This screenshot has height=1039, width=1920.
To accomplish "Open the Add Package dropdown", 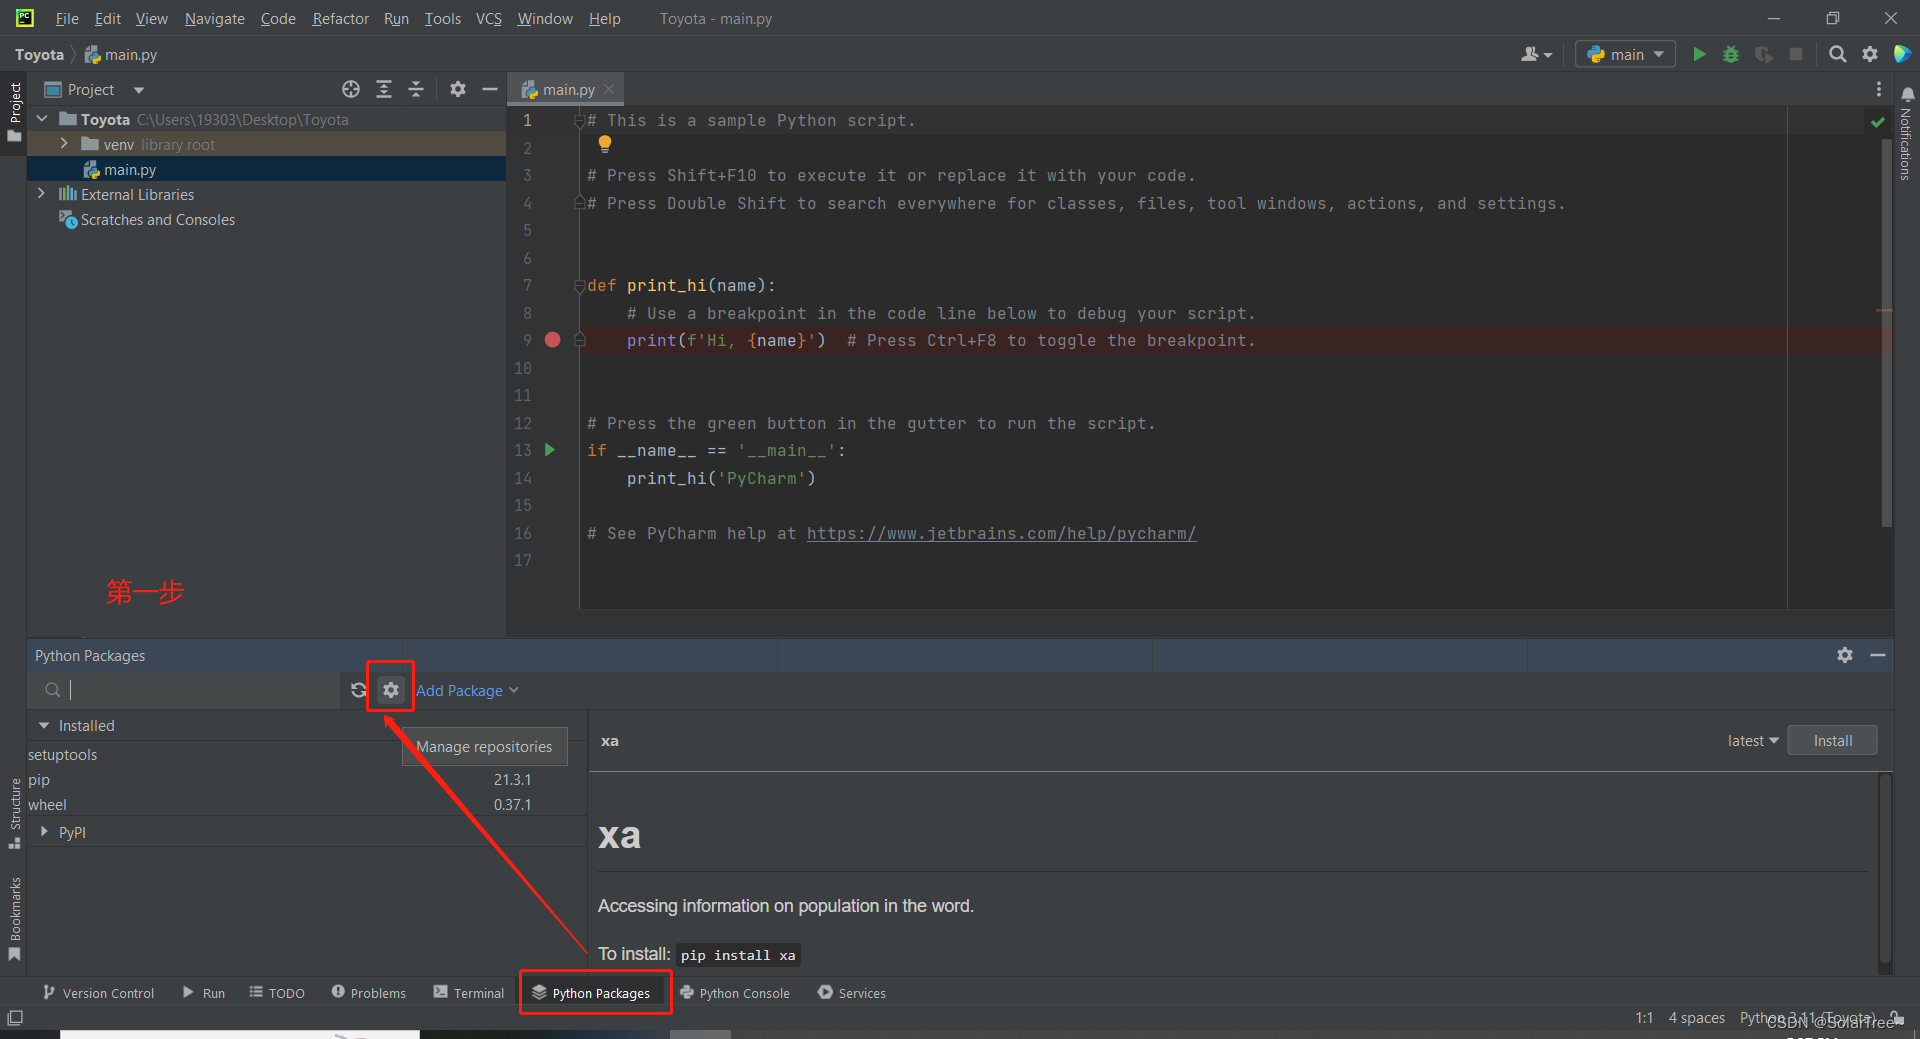I will coord(467,690).
